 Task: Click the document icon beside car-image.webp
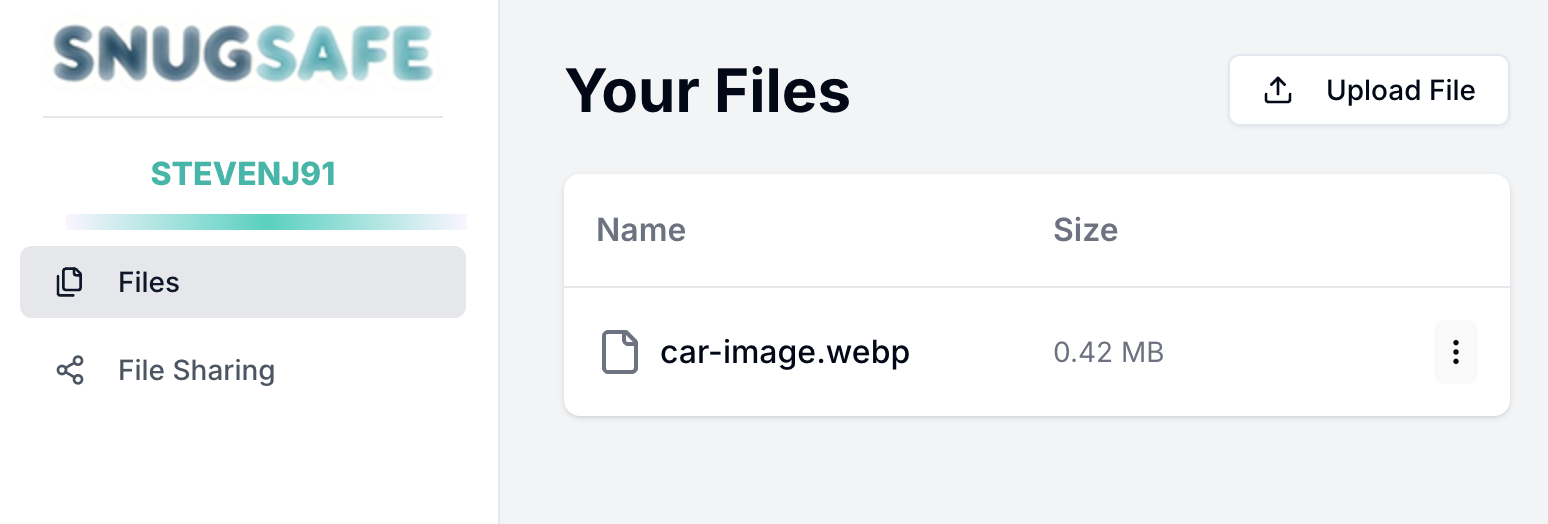point(619,352)
